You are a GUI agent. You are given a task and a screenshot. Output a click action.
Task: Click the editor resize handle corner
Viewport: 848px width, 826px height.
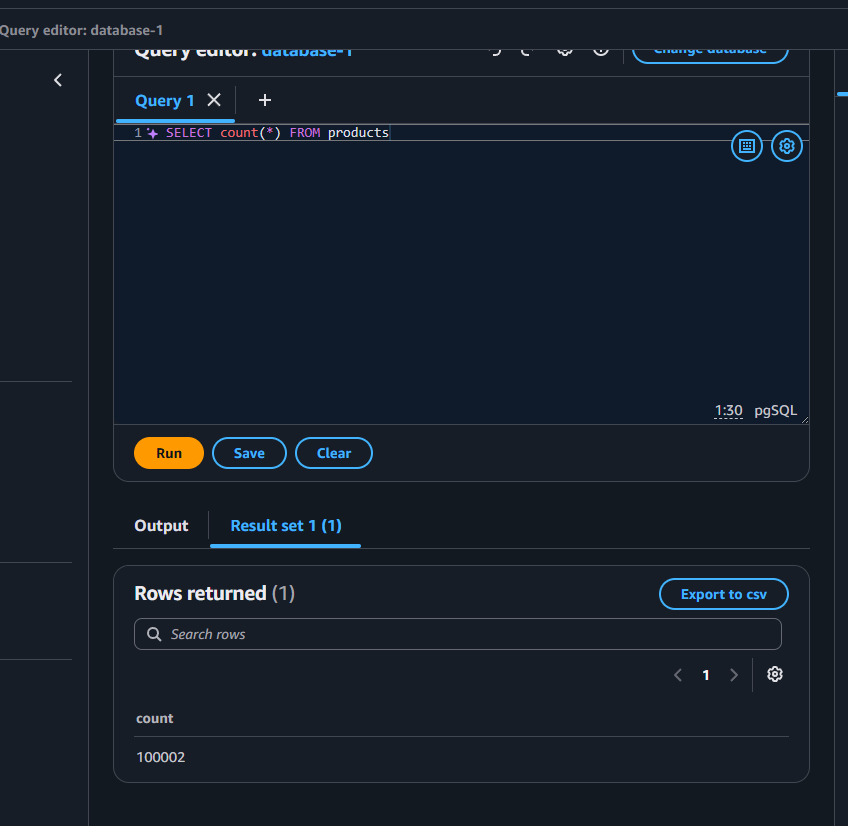tap(805, 420)
